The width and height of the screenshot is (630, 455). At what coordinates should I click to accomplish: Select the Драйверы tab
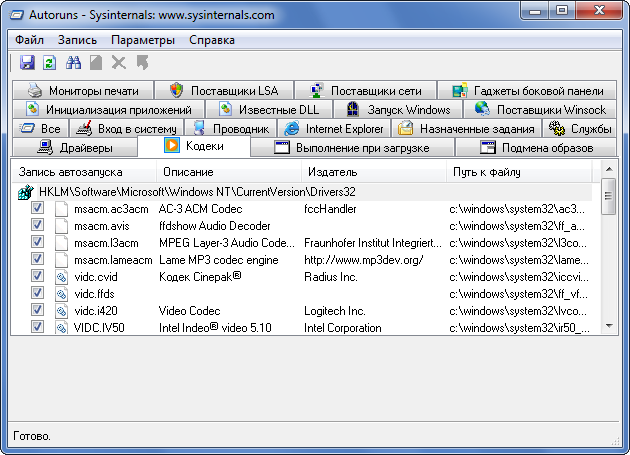pyautogui.click(x=75, y=148)
